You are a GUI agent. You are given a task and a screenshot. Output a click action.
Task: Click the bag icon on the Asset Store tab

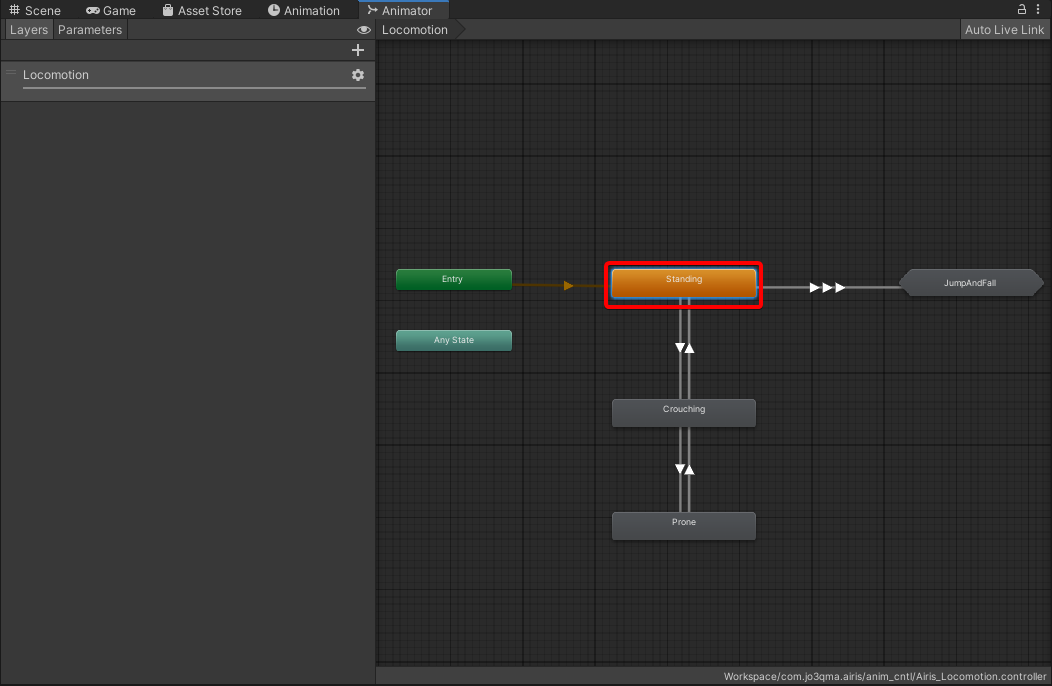(167, 10)
